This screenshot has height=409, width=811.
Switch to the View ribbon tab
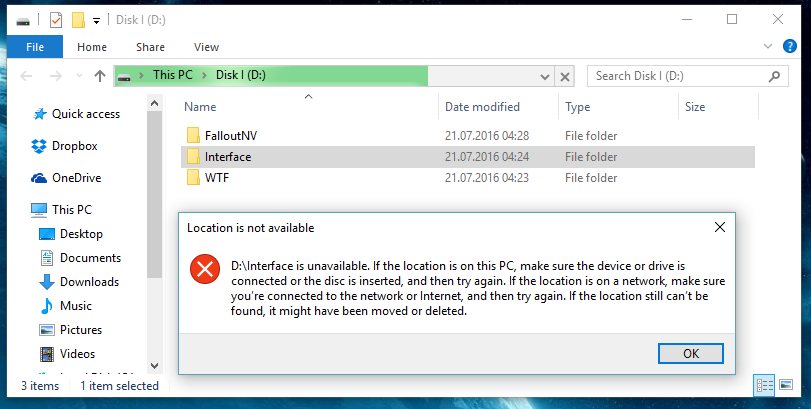click(206, 47)
